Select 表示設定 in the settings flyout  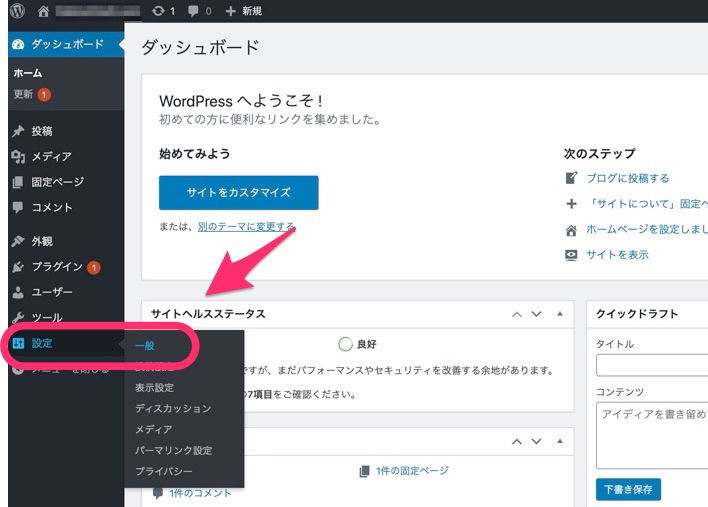[x=154, y=388]
